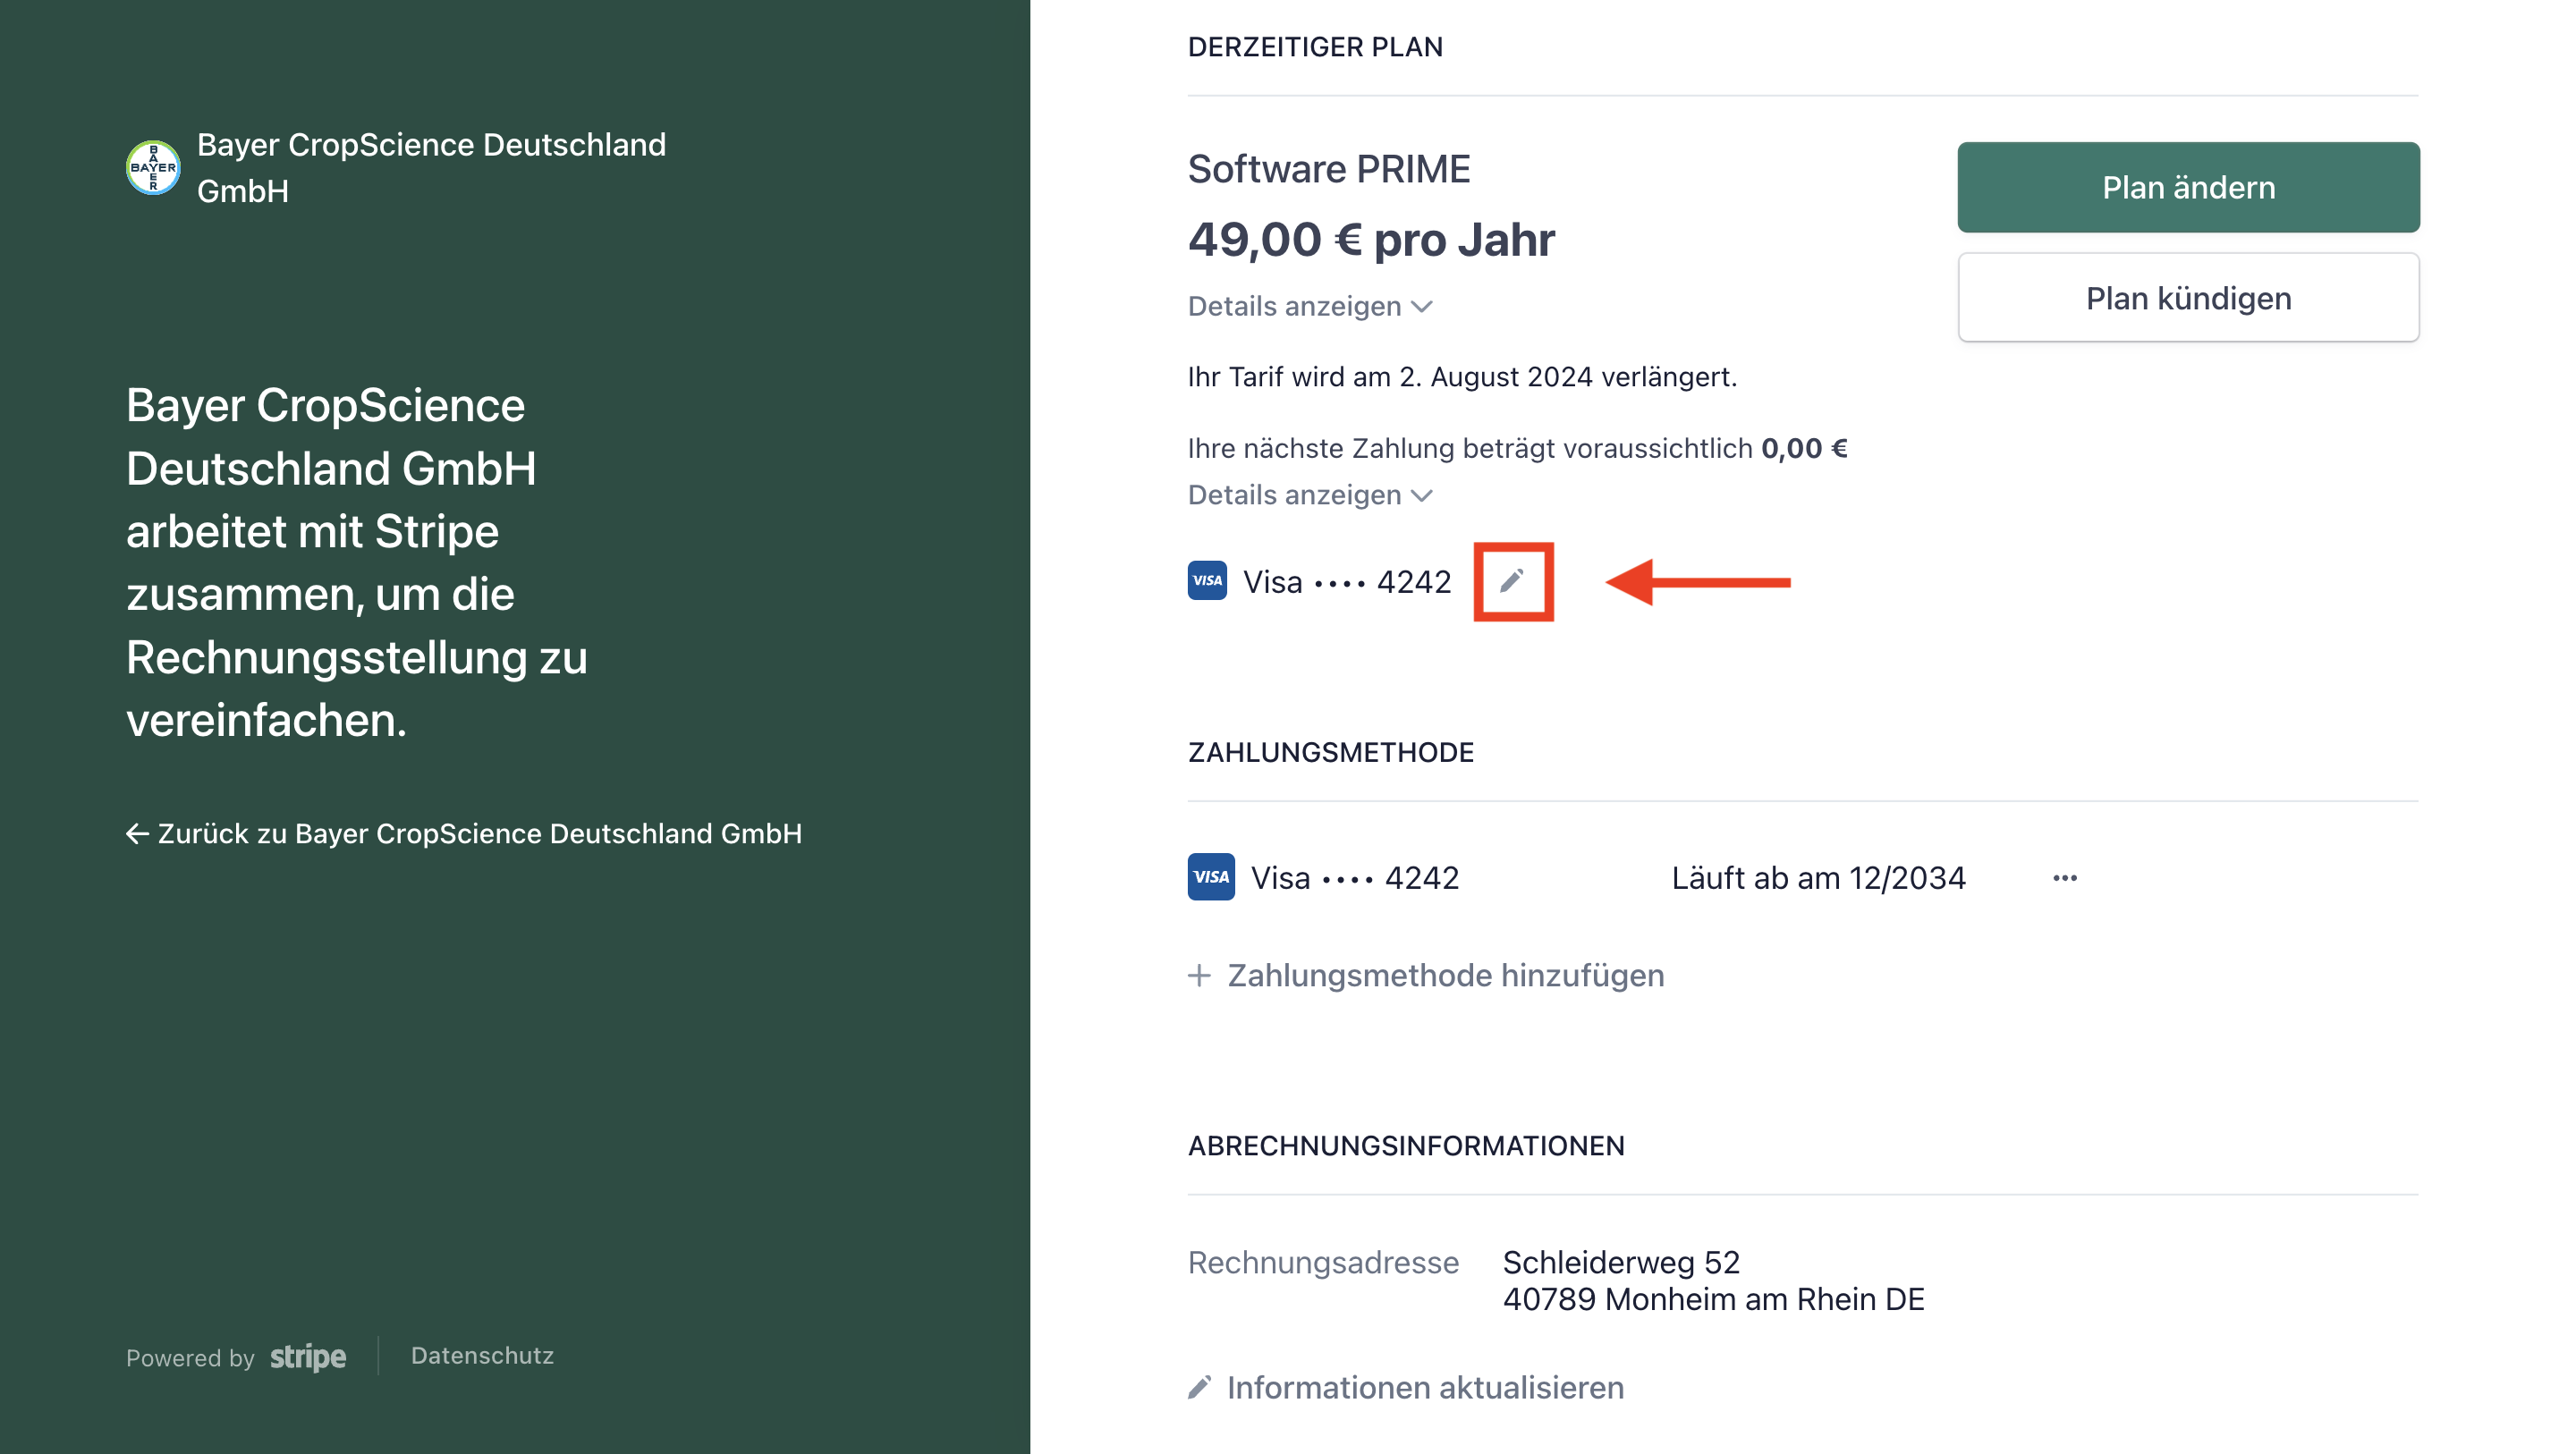
Task: Click Powered by text
Action: point(190,1358)
